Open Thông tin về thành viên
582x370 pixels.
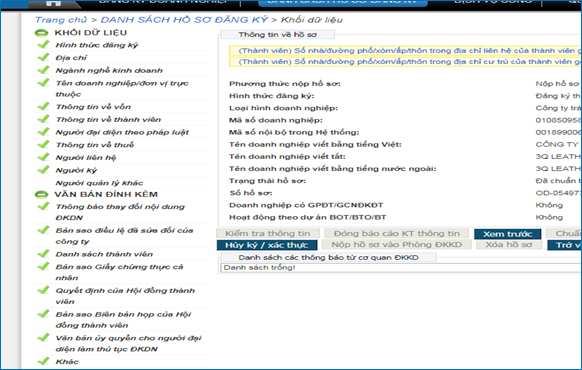click(x=108, y=119)
